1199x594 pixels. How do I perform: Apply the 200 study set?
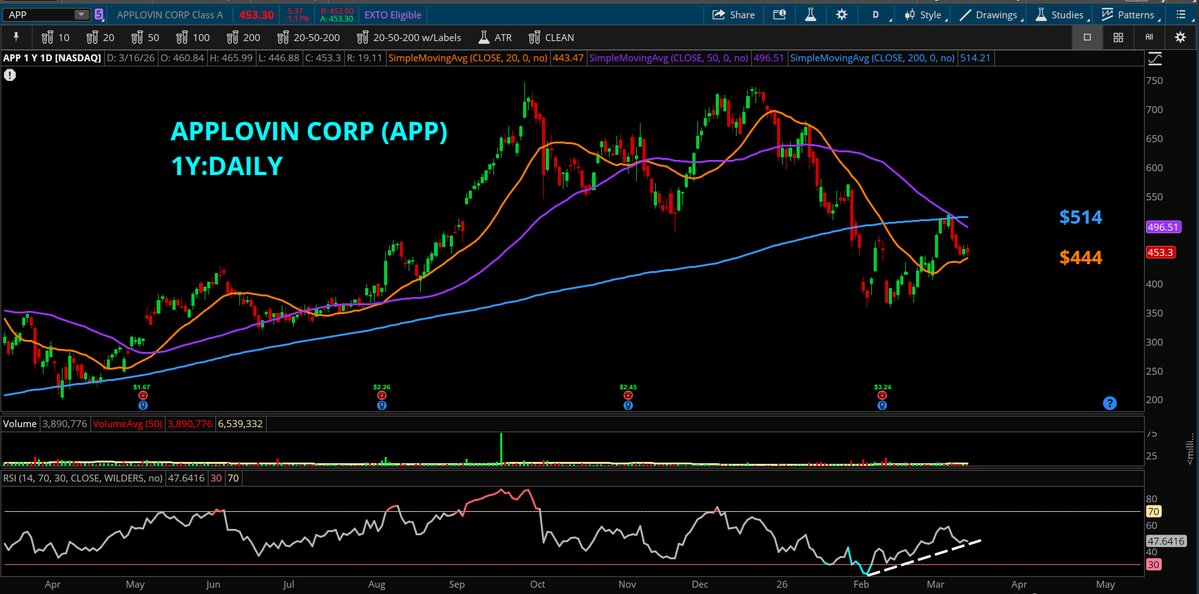(244, 37)
